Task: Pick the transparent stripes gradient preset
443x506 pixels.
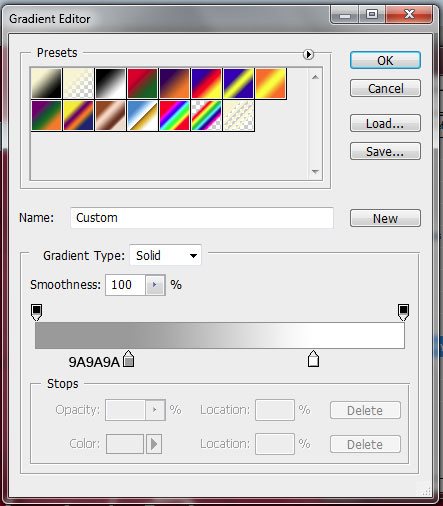Action: click(238, 115)
